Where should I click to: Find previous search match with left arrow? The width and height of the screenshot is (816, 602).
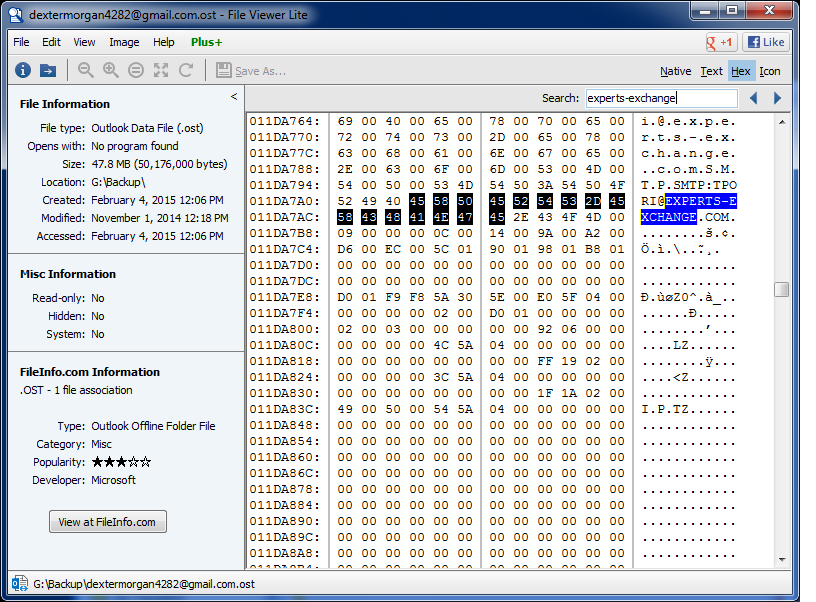tap(754, 98)
